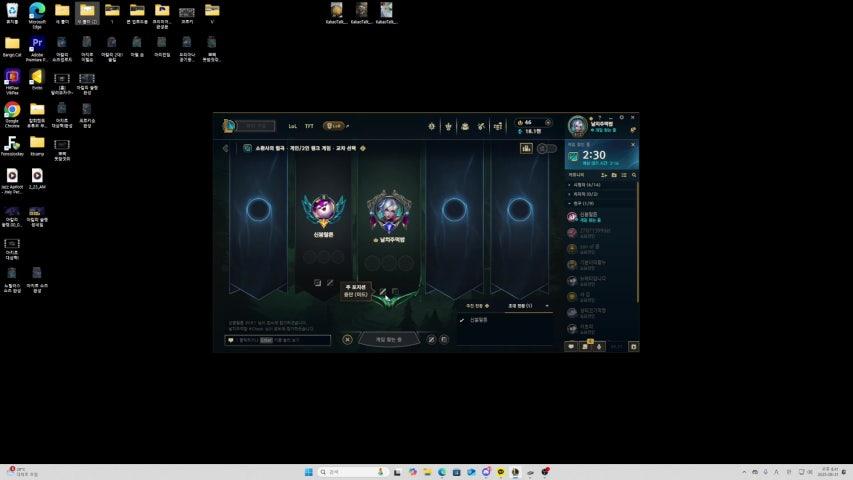Open the first gear-shaped icon in the top navigation
The image size is (853, 480).
click(431, 126)
